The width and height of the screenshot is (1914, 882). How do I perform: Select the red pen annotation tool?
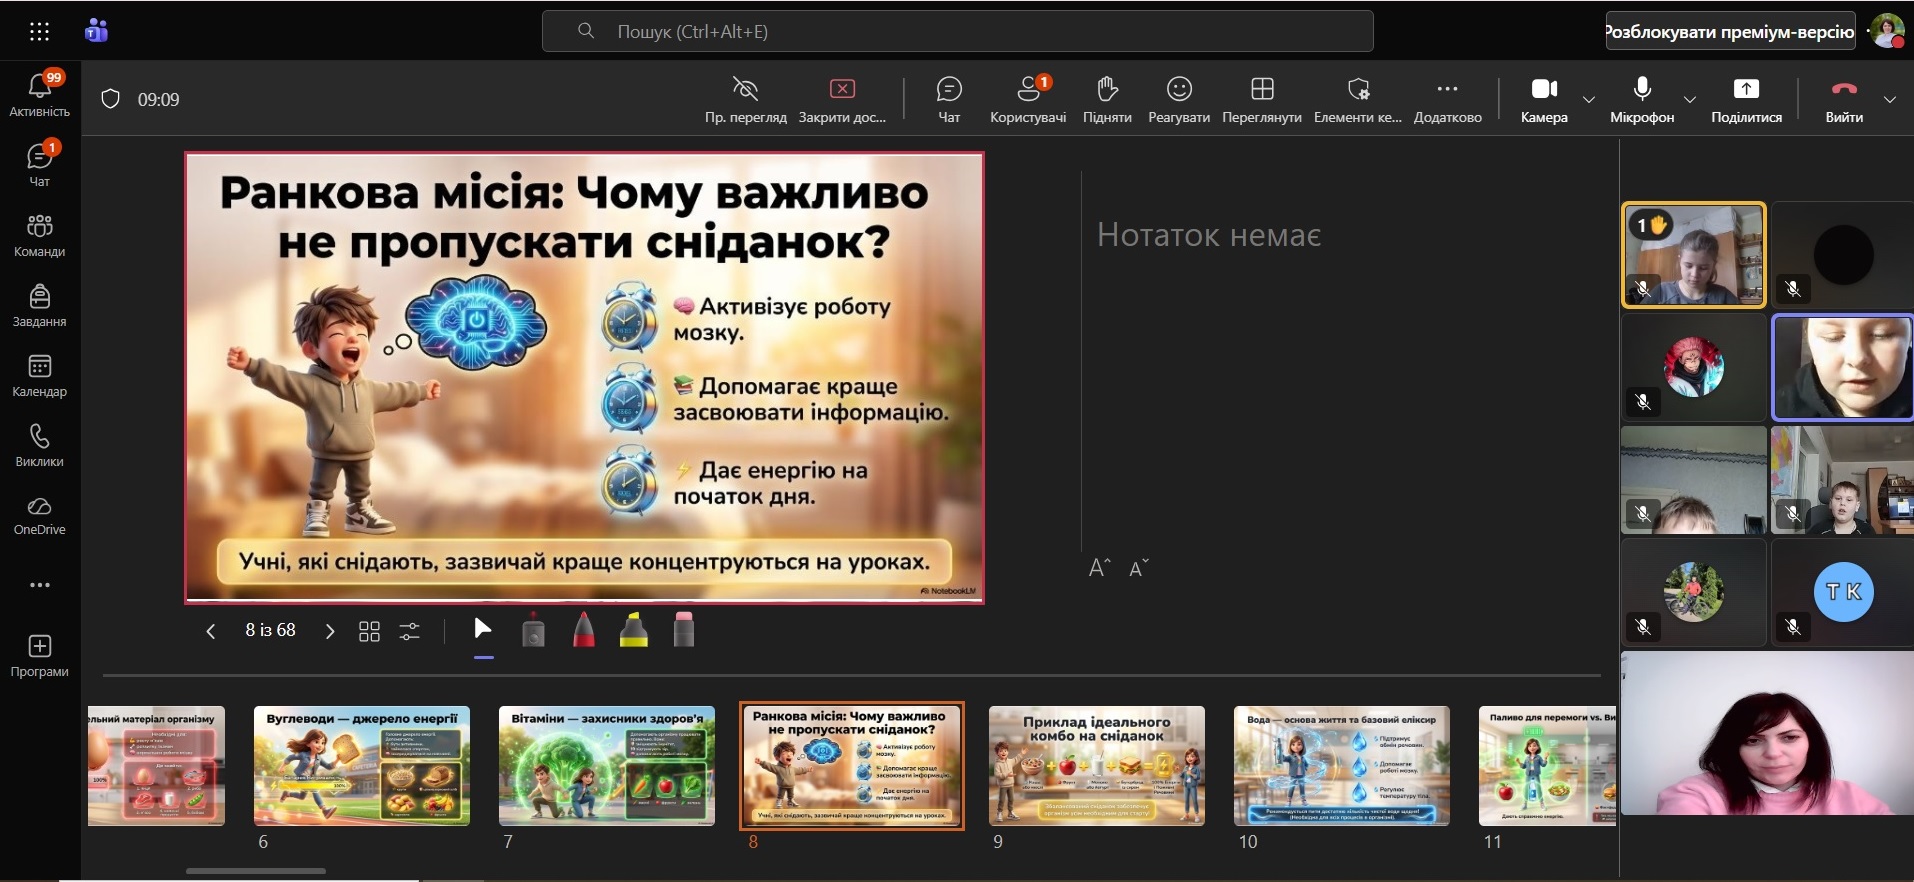584,631
